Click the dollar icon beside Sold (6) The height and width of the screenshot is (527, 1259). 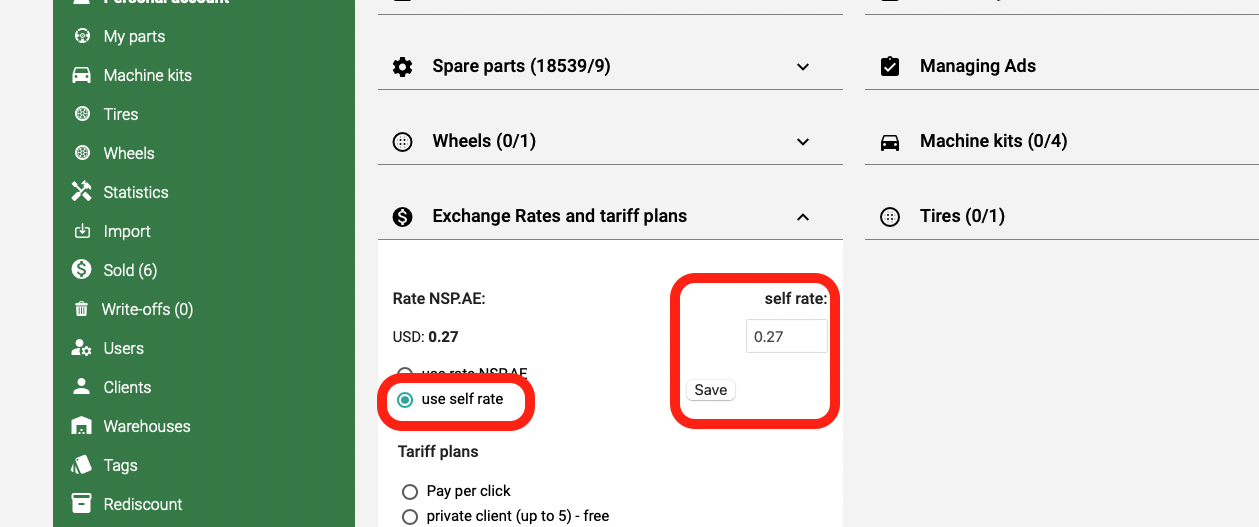pyautogui.click(x=82, y=270)
